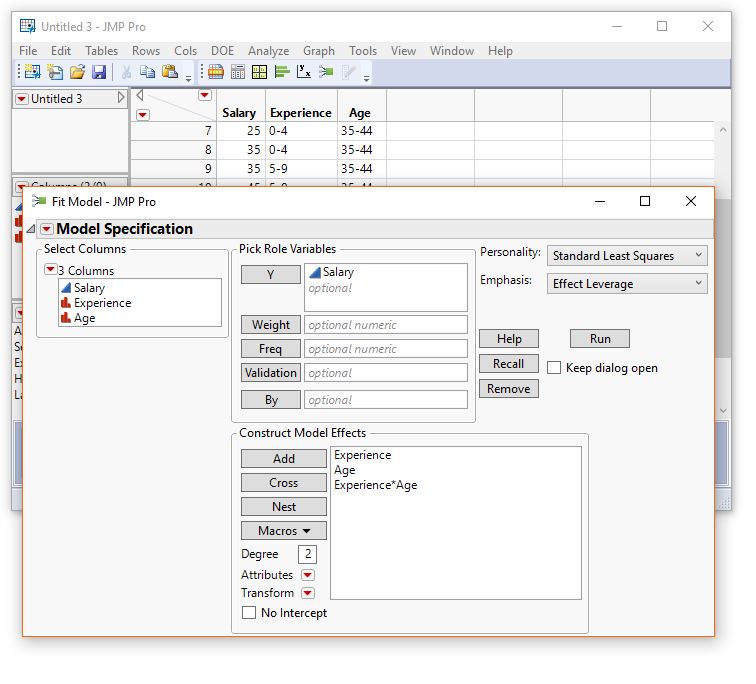This screenshot has width=756, height=684.
Task: Enable Keep dialog open checkbox
Action: [x=554, y=368]
